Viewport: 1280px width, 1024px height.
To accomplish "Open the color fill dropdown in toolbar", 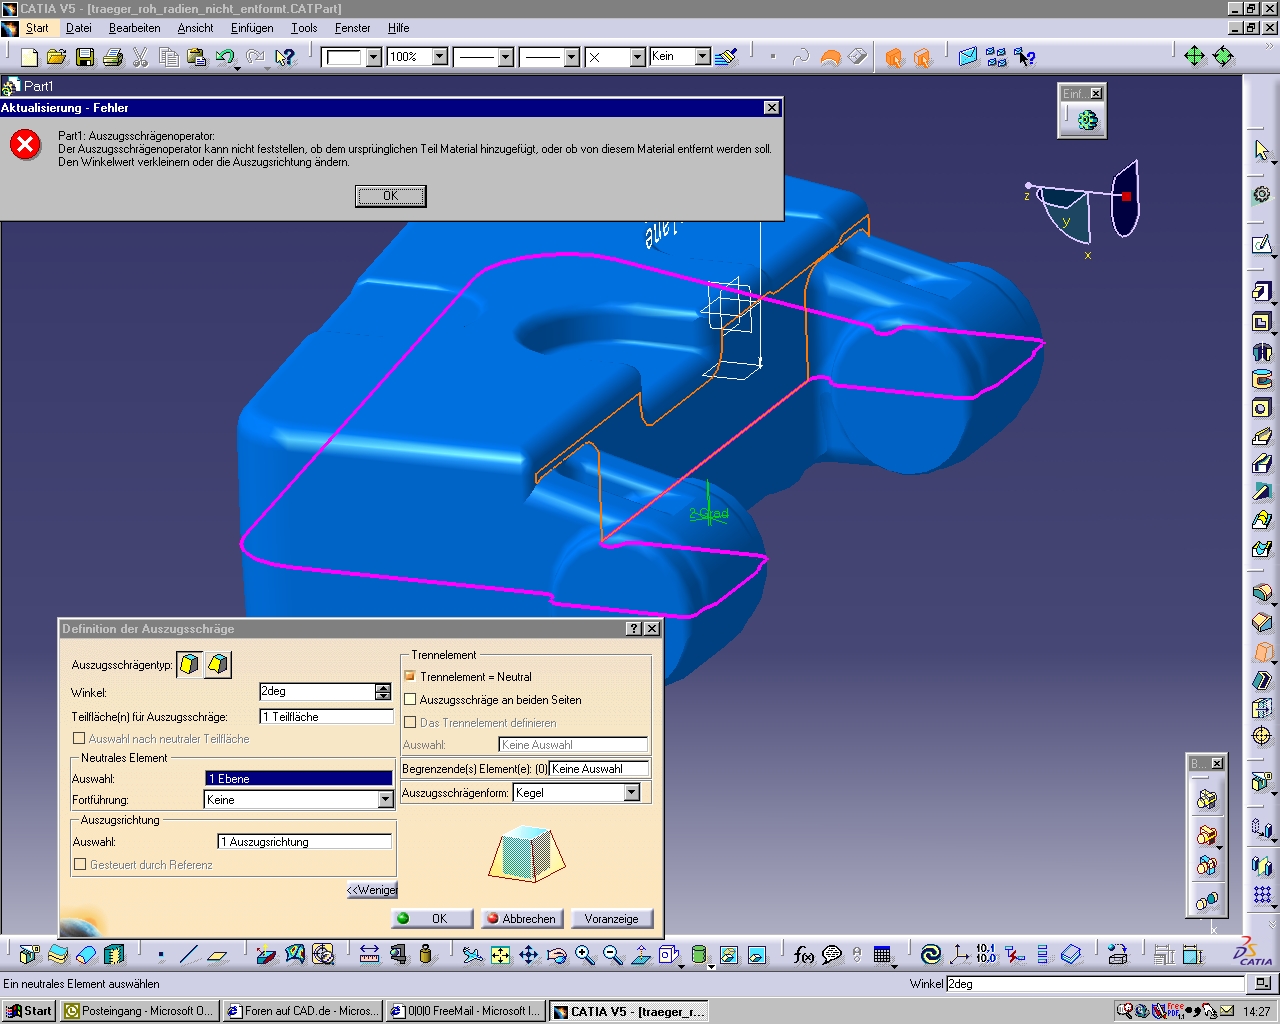I will coord(374,57).
